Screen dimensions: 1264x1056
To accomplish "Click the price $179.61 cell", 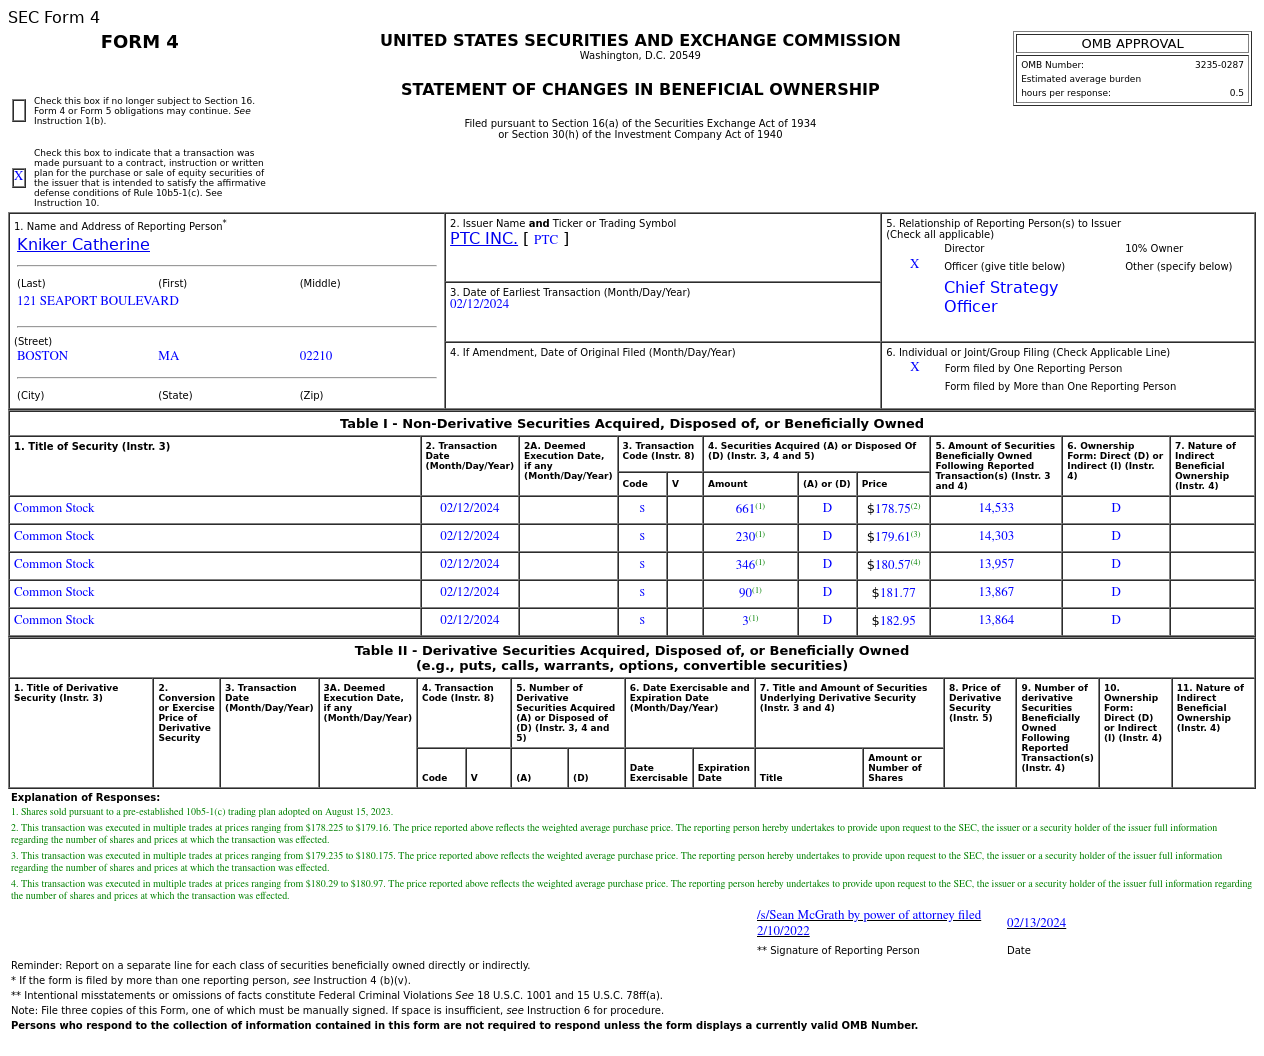I will point(893,537).
